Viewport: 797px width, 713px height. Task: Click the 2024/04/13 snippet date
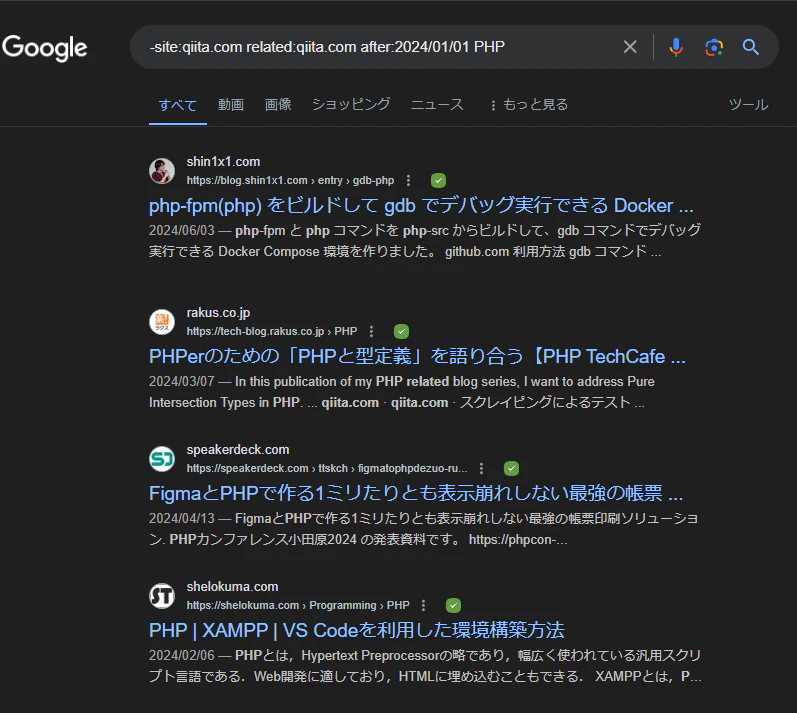[182, 518]
